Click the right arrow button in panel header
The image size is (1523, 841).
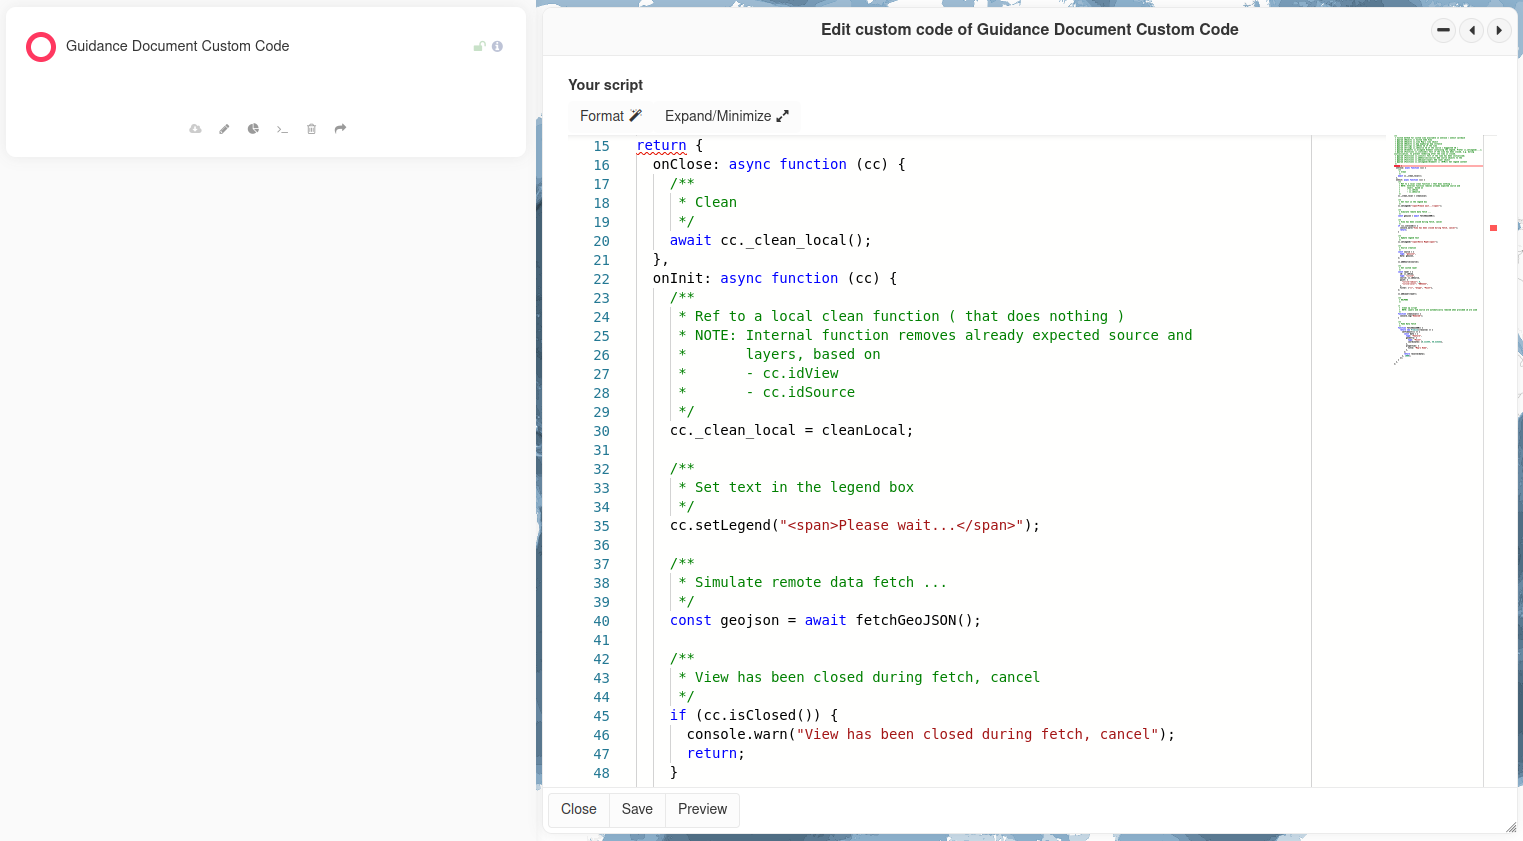1499,30
